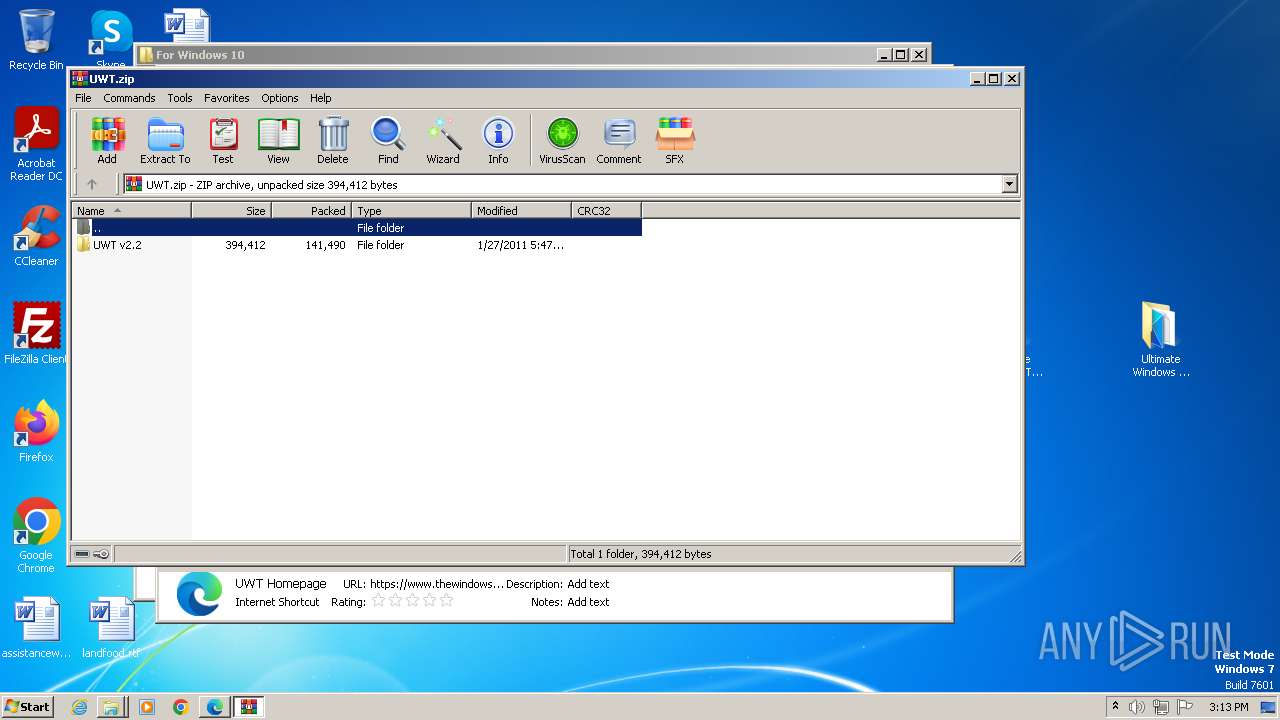Click the Add toolbar icon in WinRAR
This screenshot has width=1280, height=720.
107,140
